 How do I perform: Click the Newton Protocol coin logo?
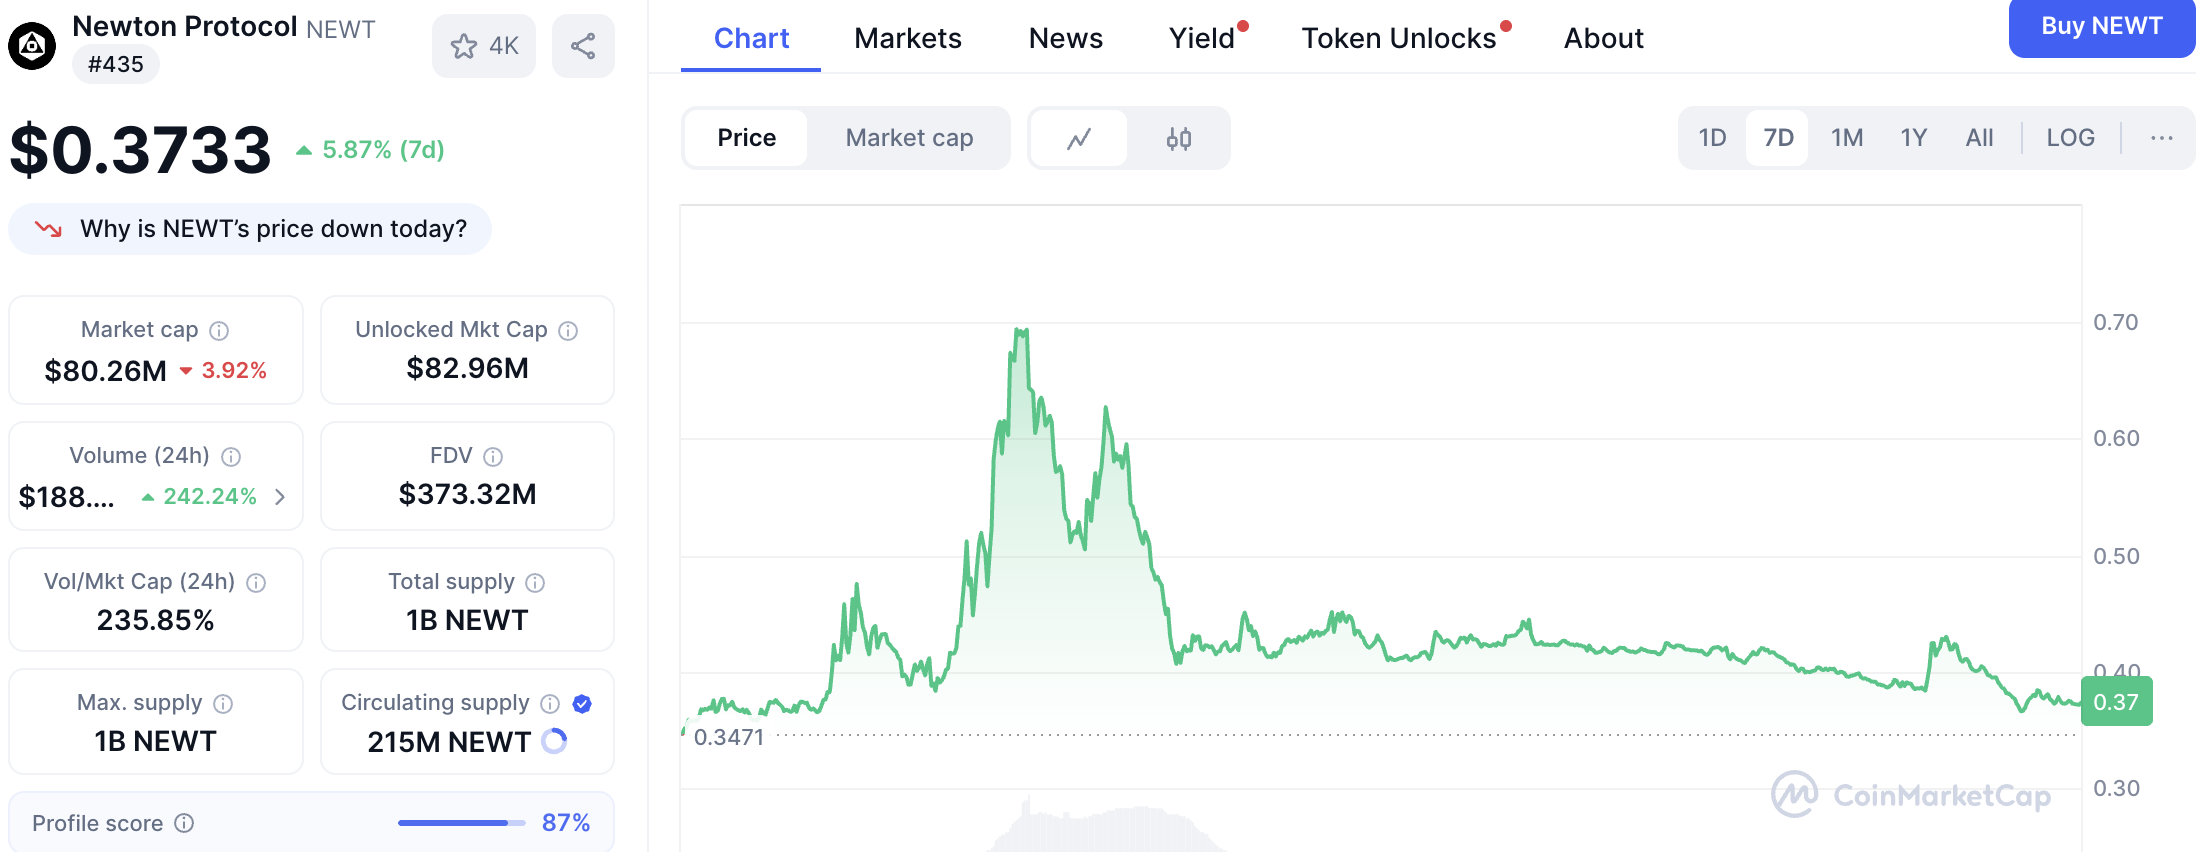coord(31,45)
